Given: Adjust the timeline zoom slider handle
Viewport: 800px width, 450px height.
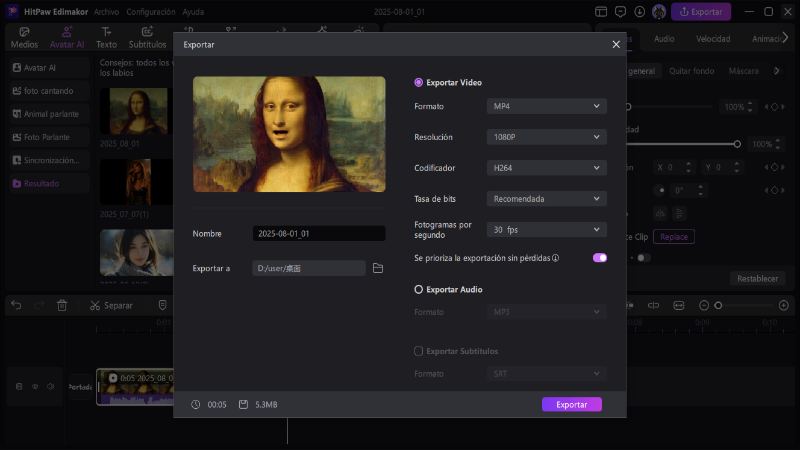Looking at the screenshot, I should [x=718, y=306].
